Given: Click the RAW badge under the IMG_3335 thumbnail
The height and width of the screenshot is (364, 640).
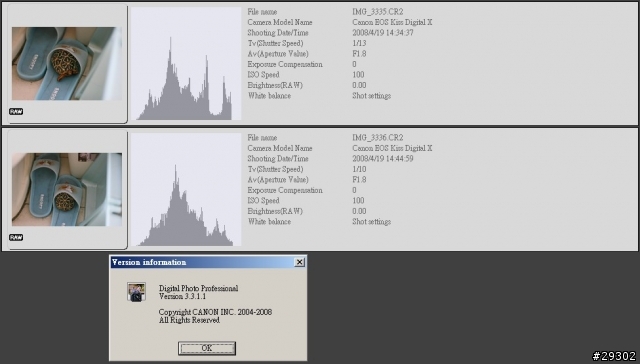Looking at the screenshot, I should tap(16, 111).
